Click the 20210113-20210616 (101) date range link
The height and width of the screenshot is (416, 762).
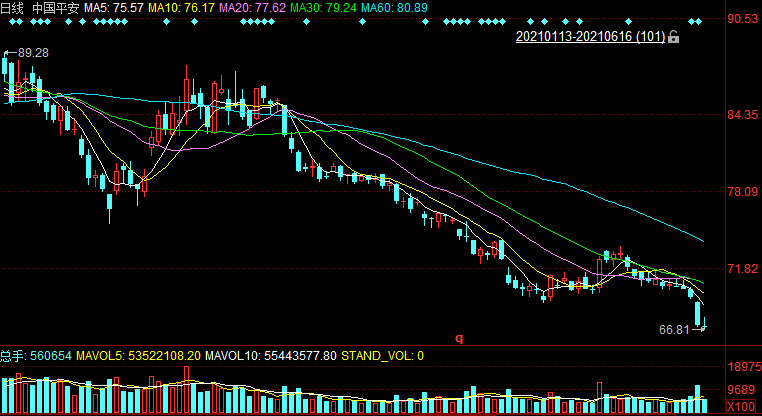pyautogui.click(x=589, y=37)
